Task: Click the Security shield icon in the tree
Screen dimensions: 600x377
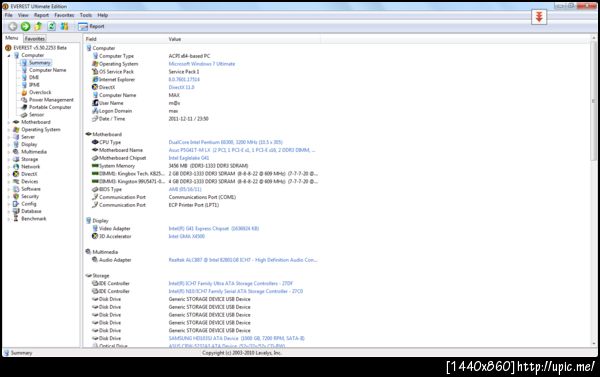Action: point(16,196)
